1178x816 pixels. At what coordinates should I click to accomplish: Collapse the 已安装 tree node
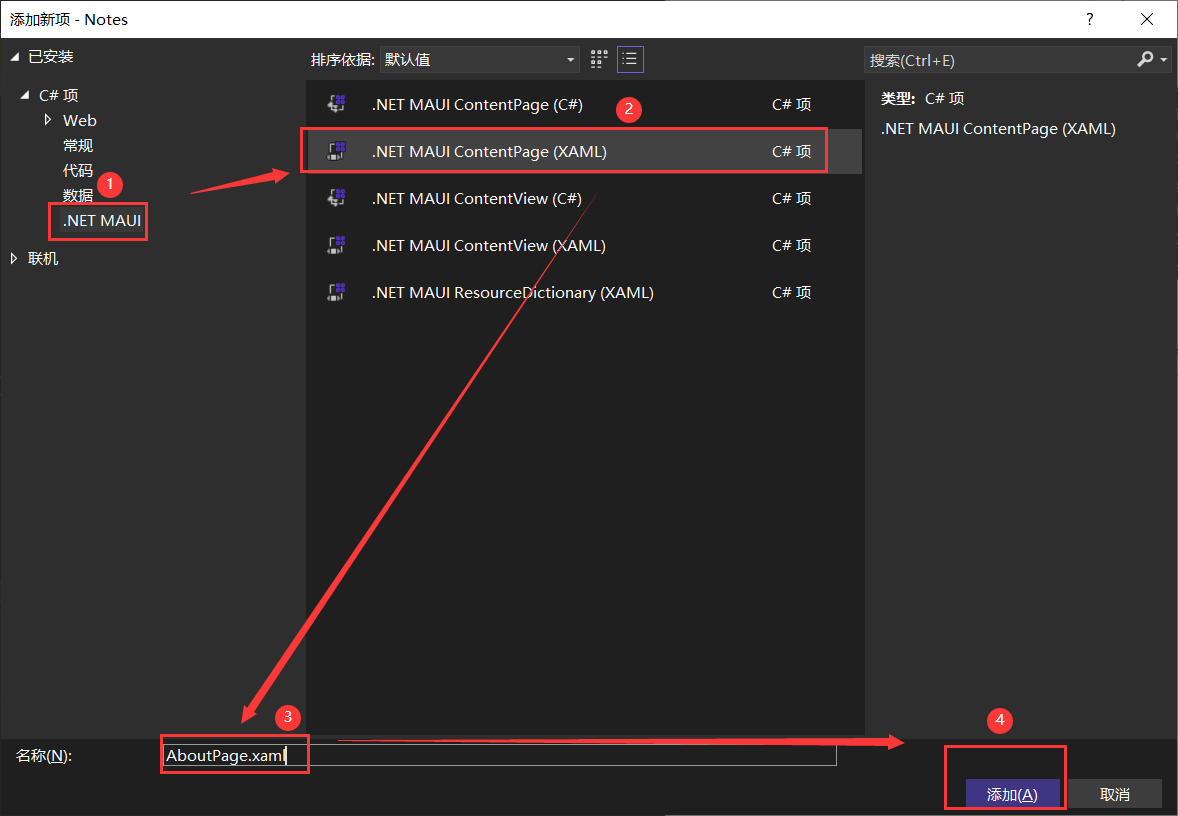14,57
